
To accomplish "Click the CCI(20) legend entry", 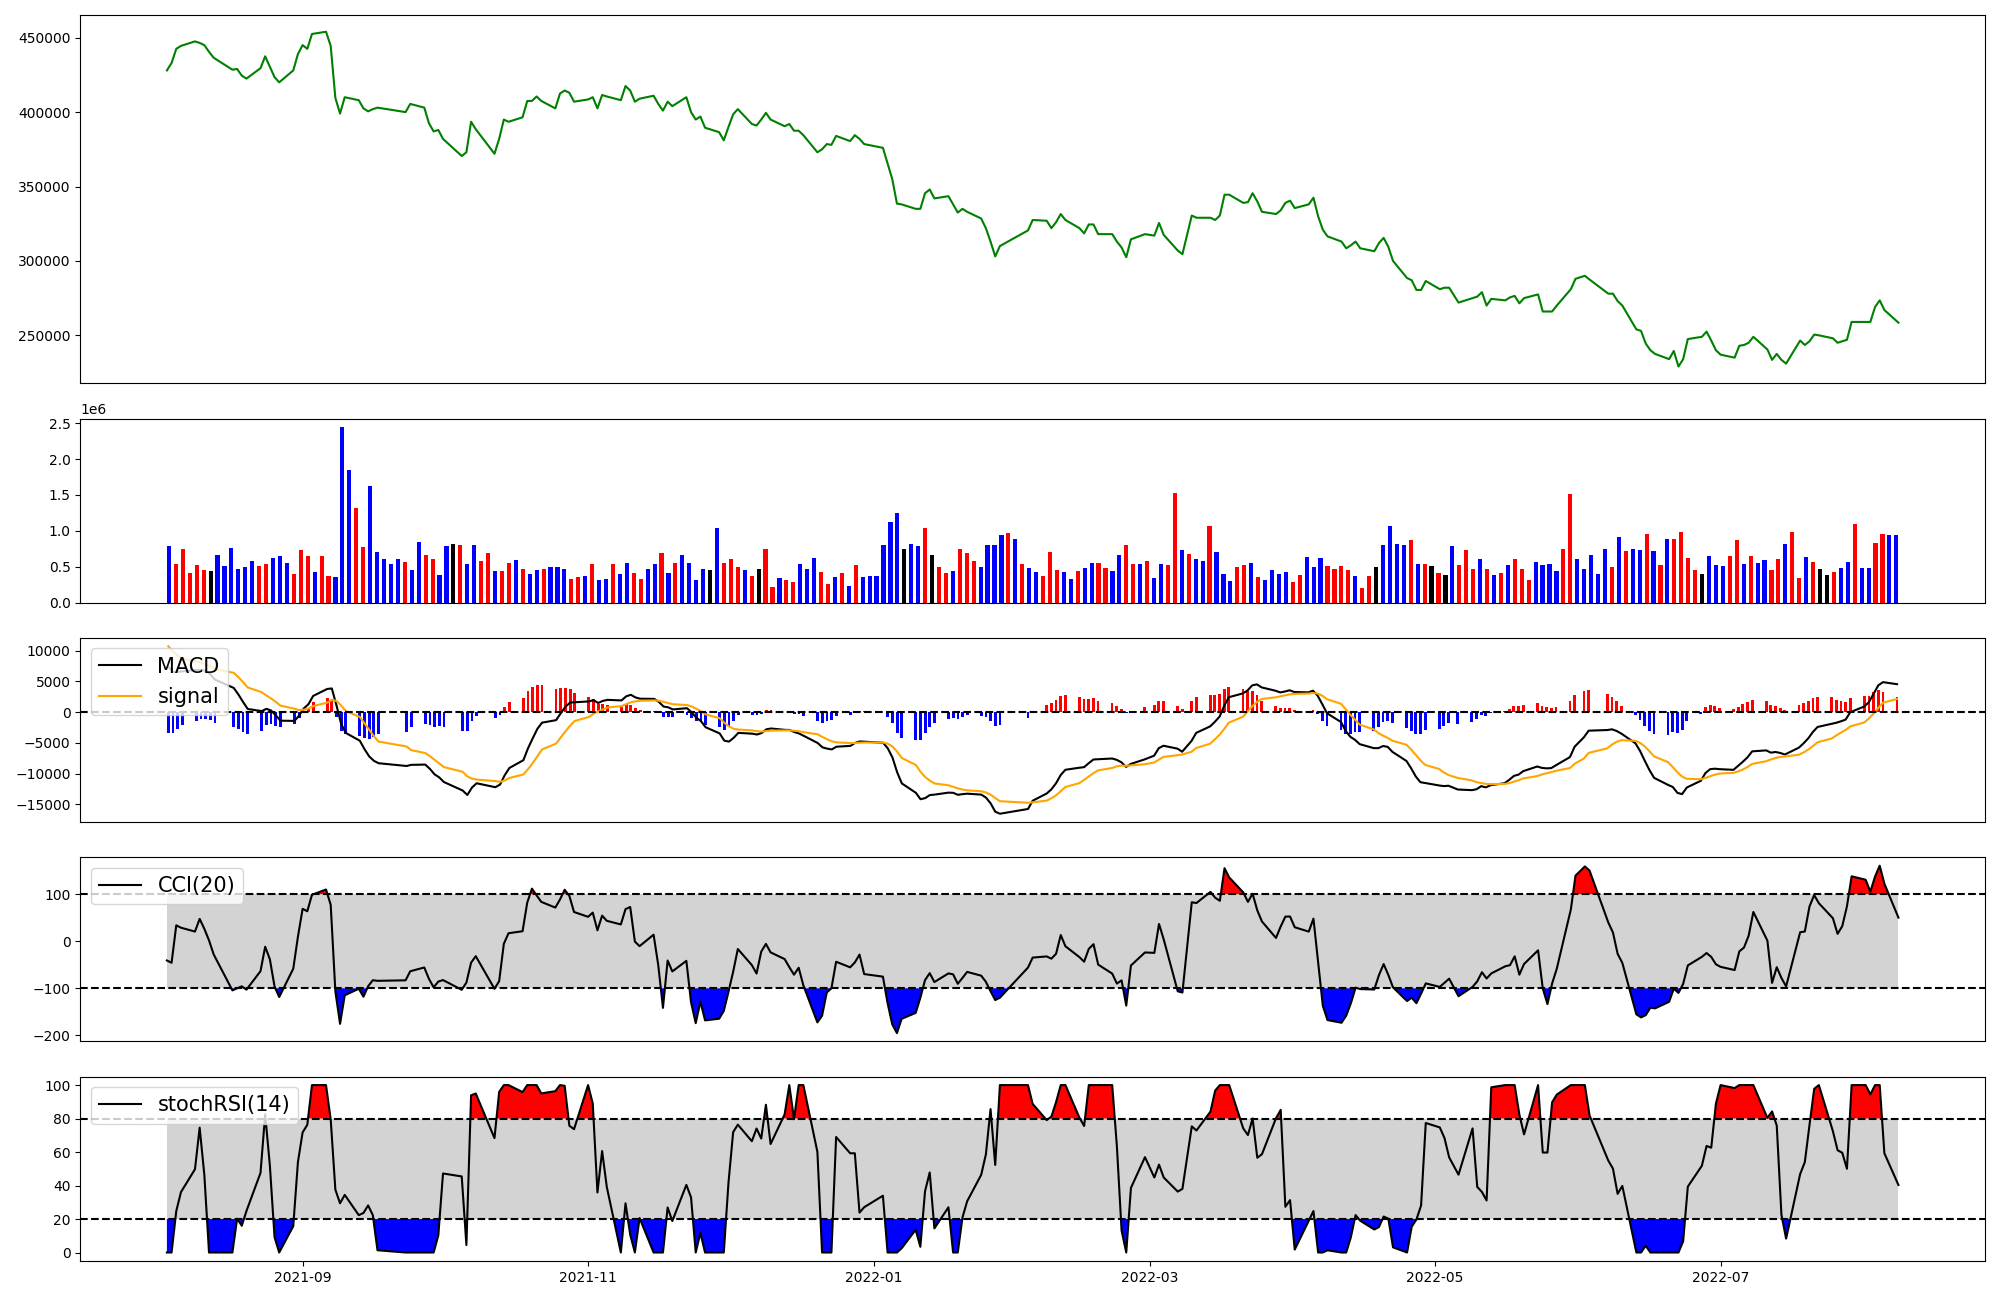I will [196, 885].
